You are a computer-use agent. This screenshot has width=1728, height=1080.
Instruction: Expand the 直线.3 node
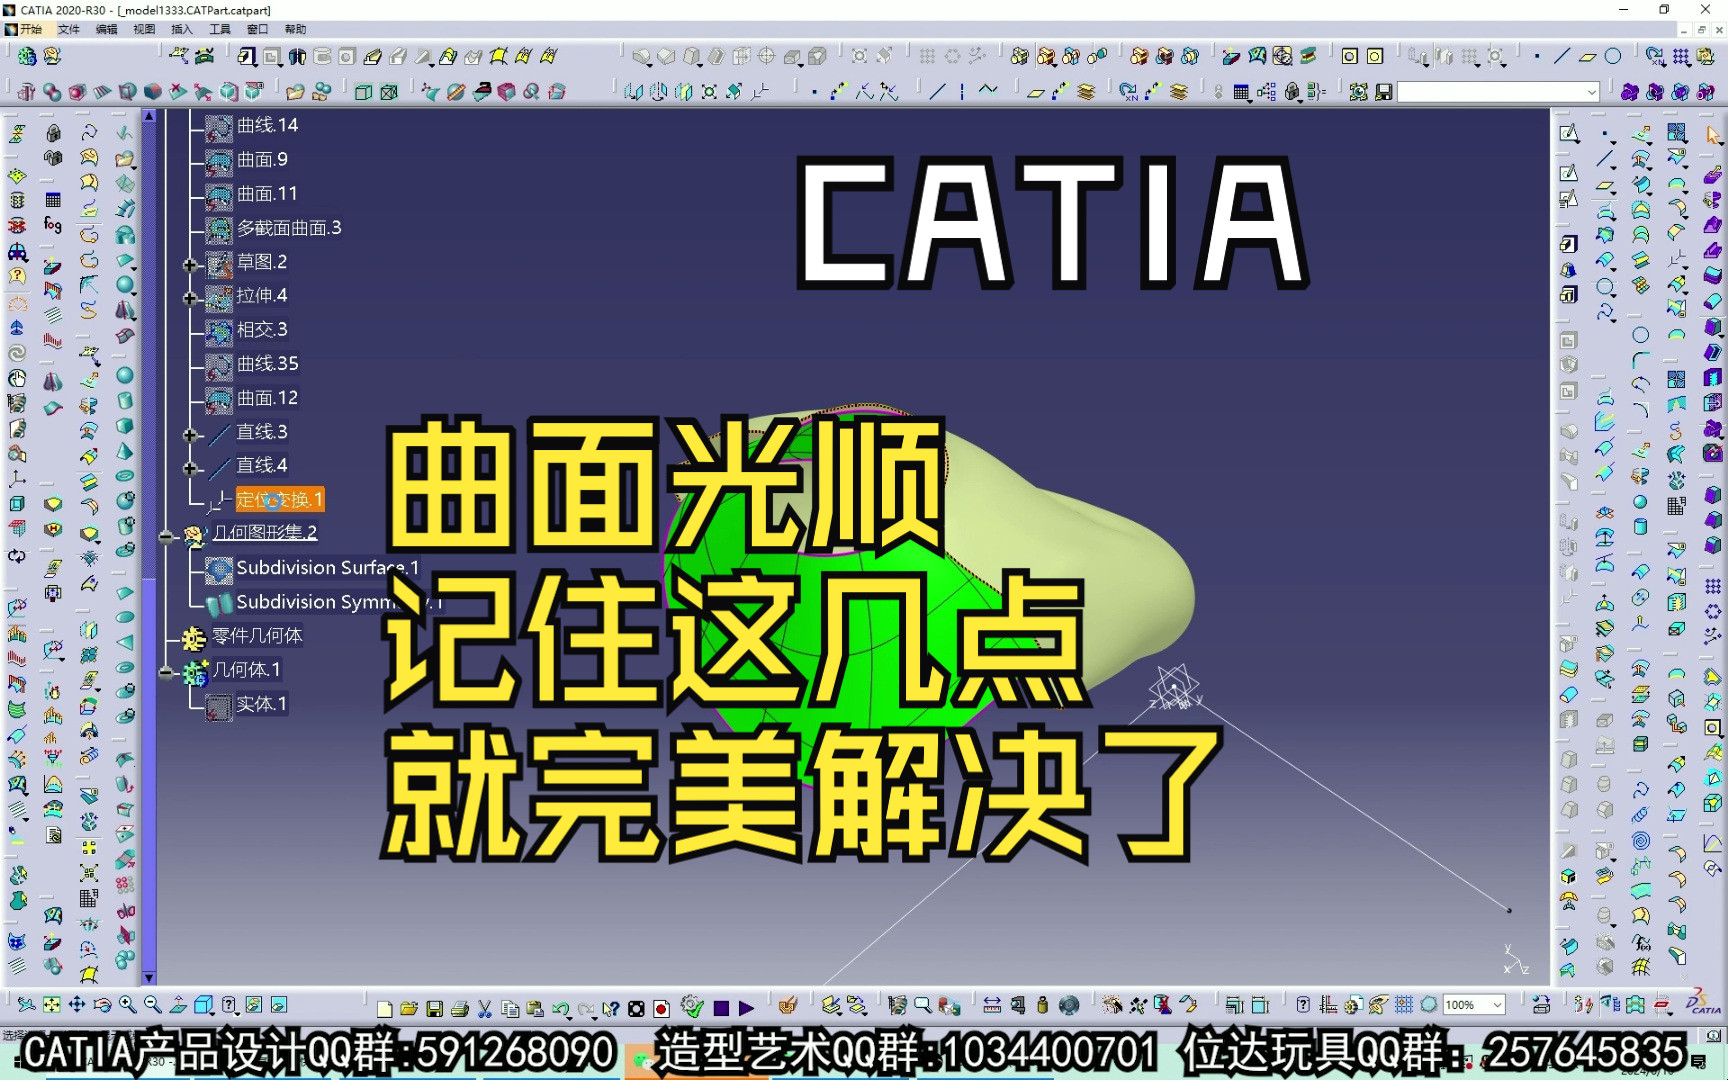(x=189, y=435)
